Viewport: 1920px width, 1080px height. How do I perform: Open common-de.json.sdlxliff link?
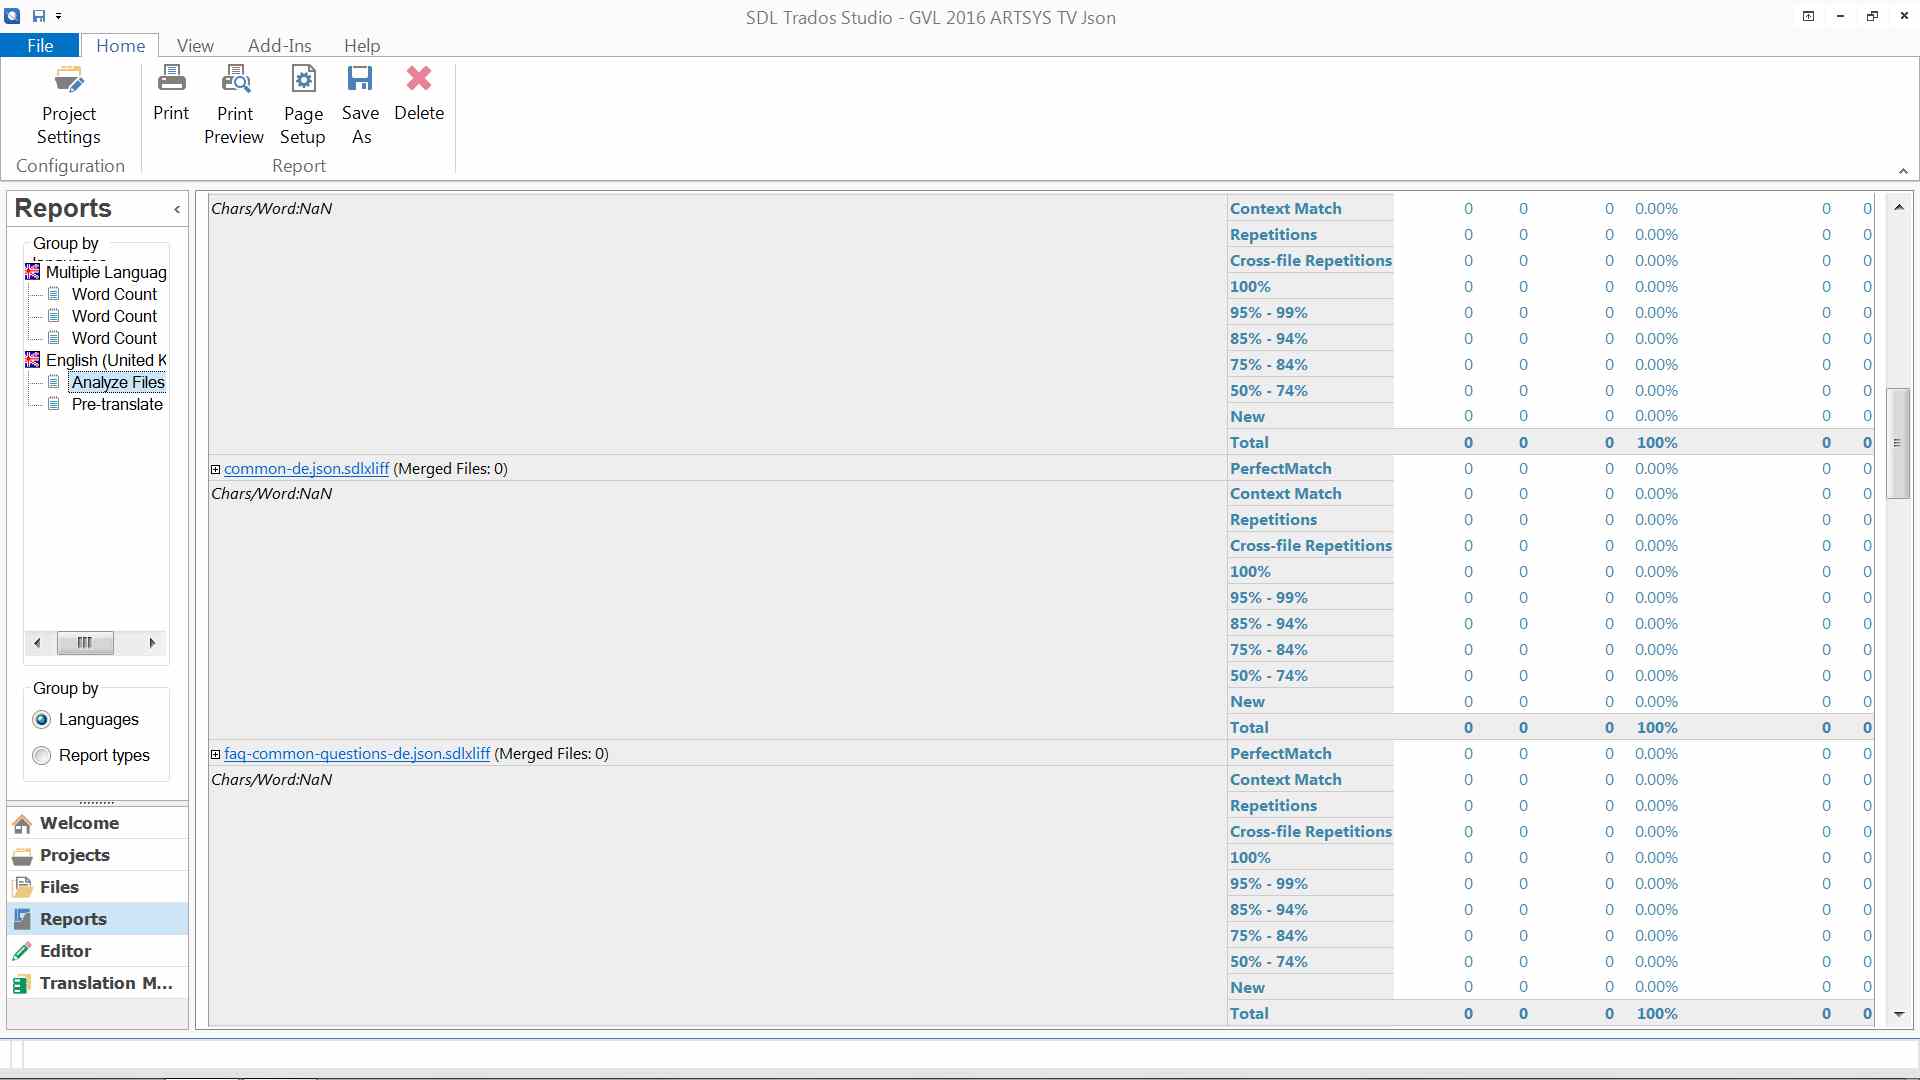tap(306, 468)
